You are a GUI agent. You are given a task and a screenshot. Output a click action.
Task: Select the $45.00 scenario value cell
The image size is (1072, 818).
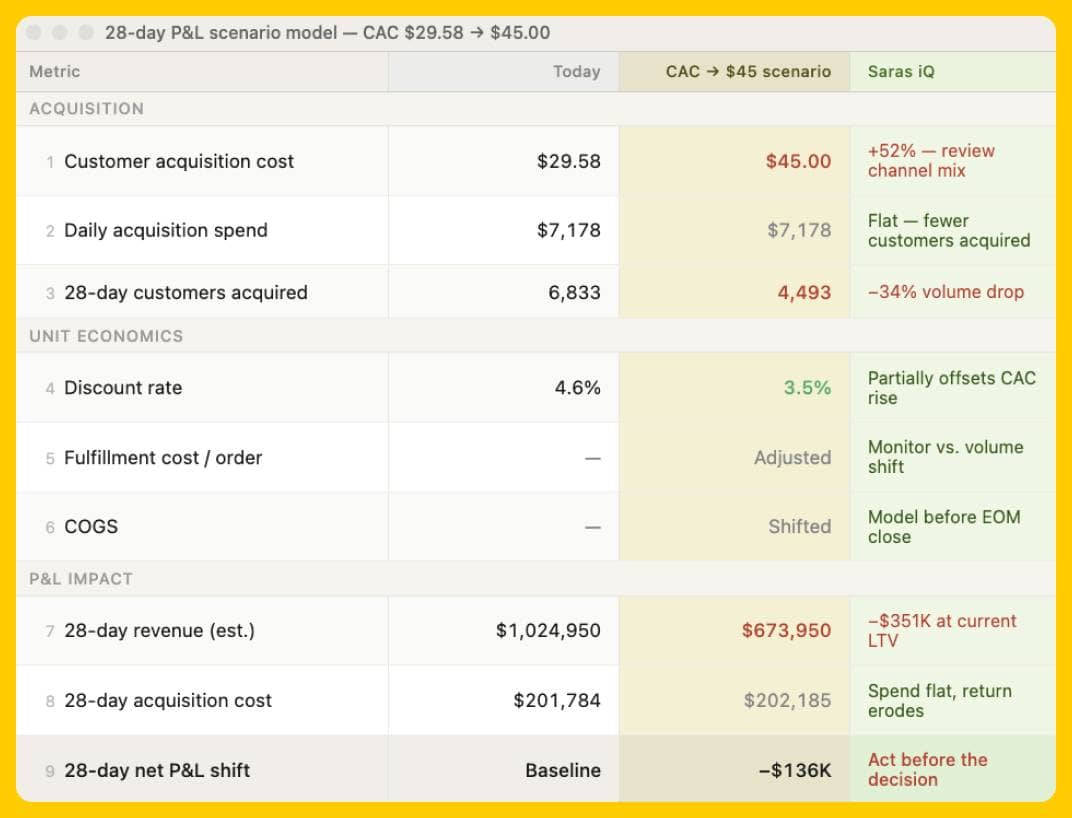[x=798, y=161]
